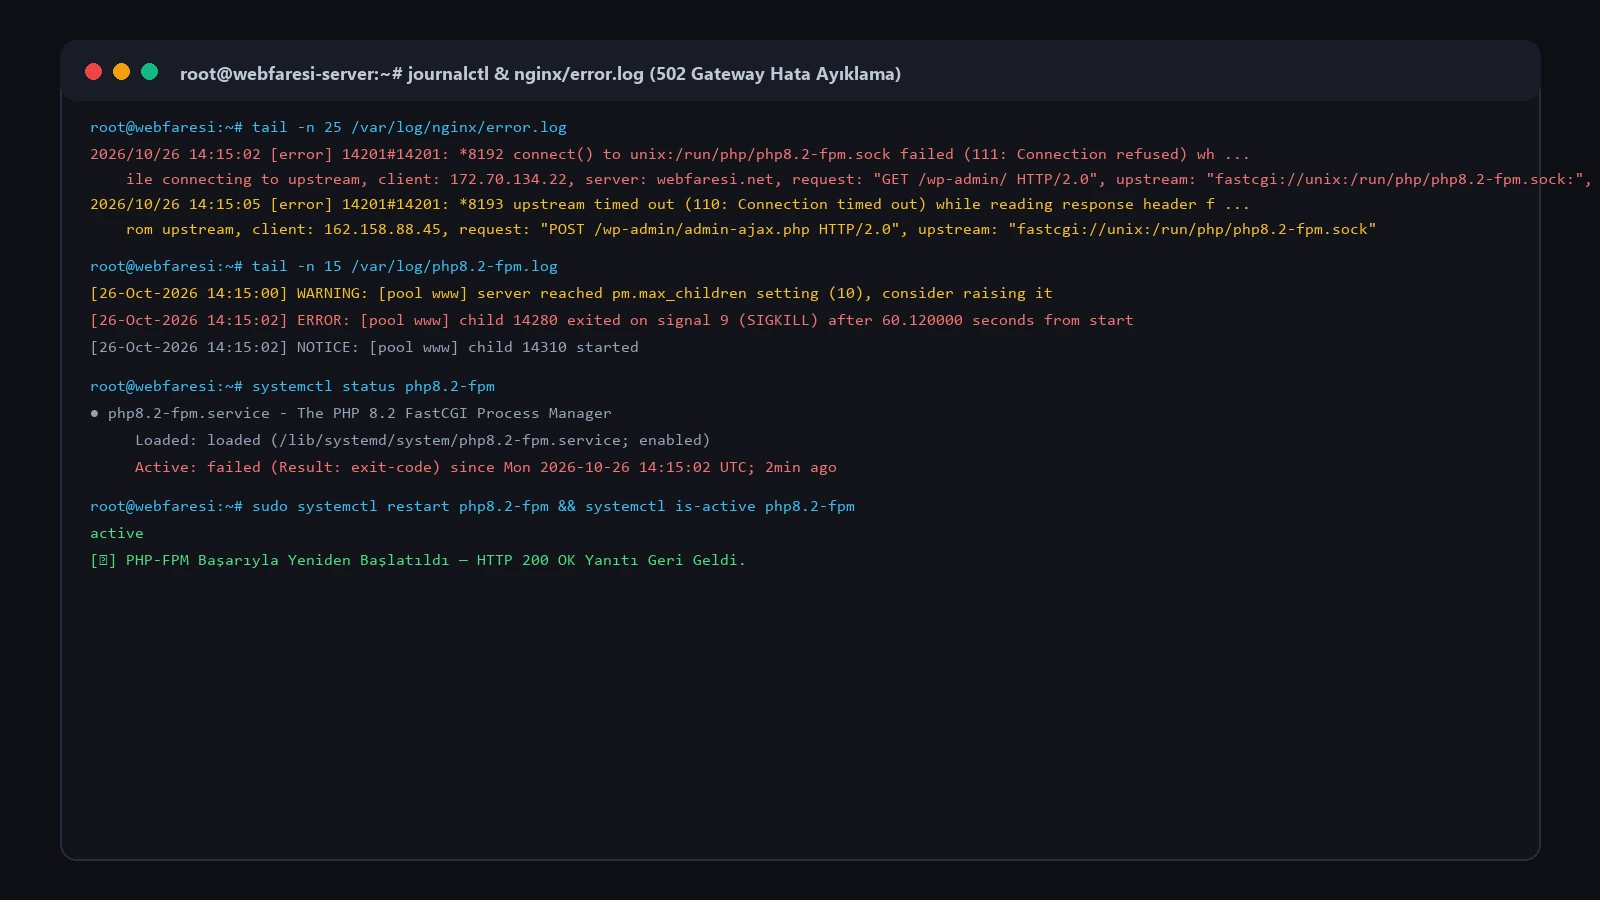1600x900 pixels.
Task: Click the 14:15:02 nginx connect() failed error line
Action: [x=670, y=155]
